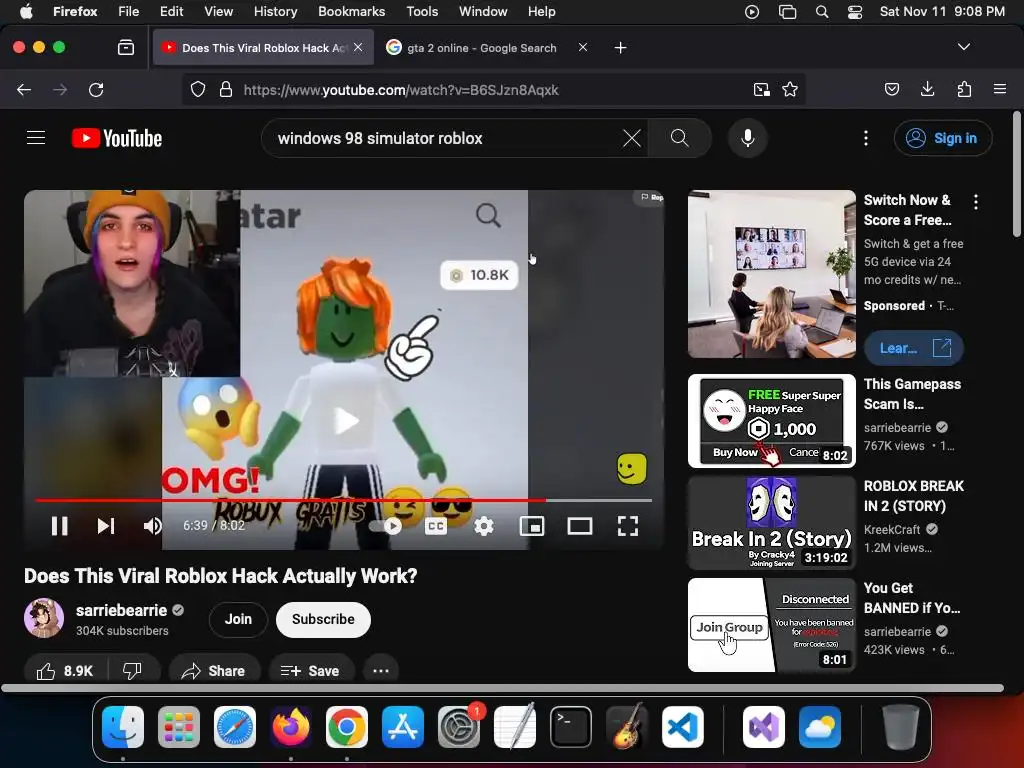Skip to the next video
Screen dimensions: 1024x768
point(106,526)
